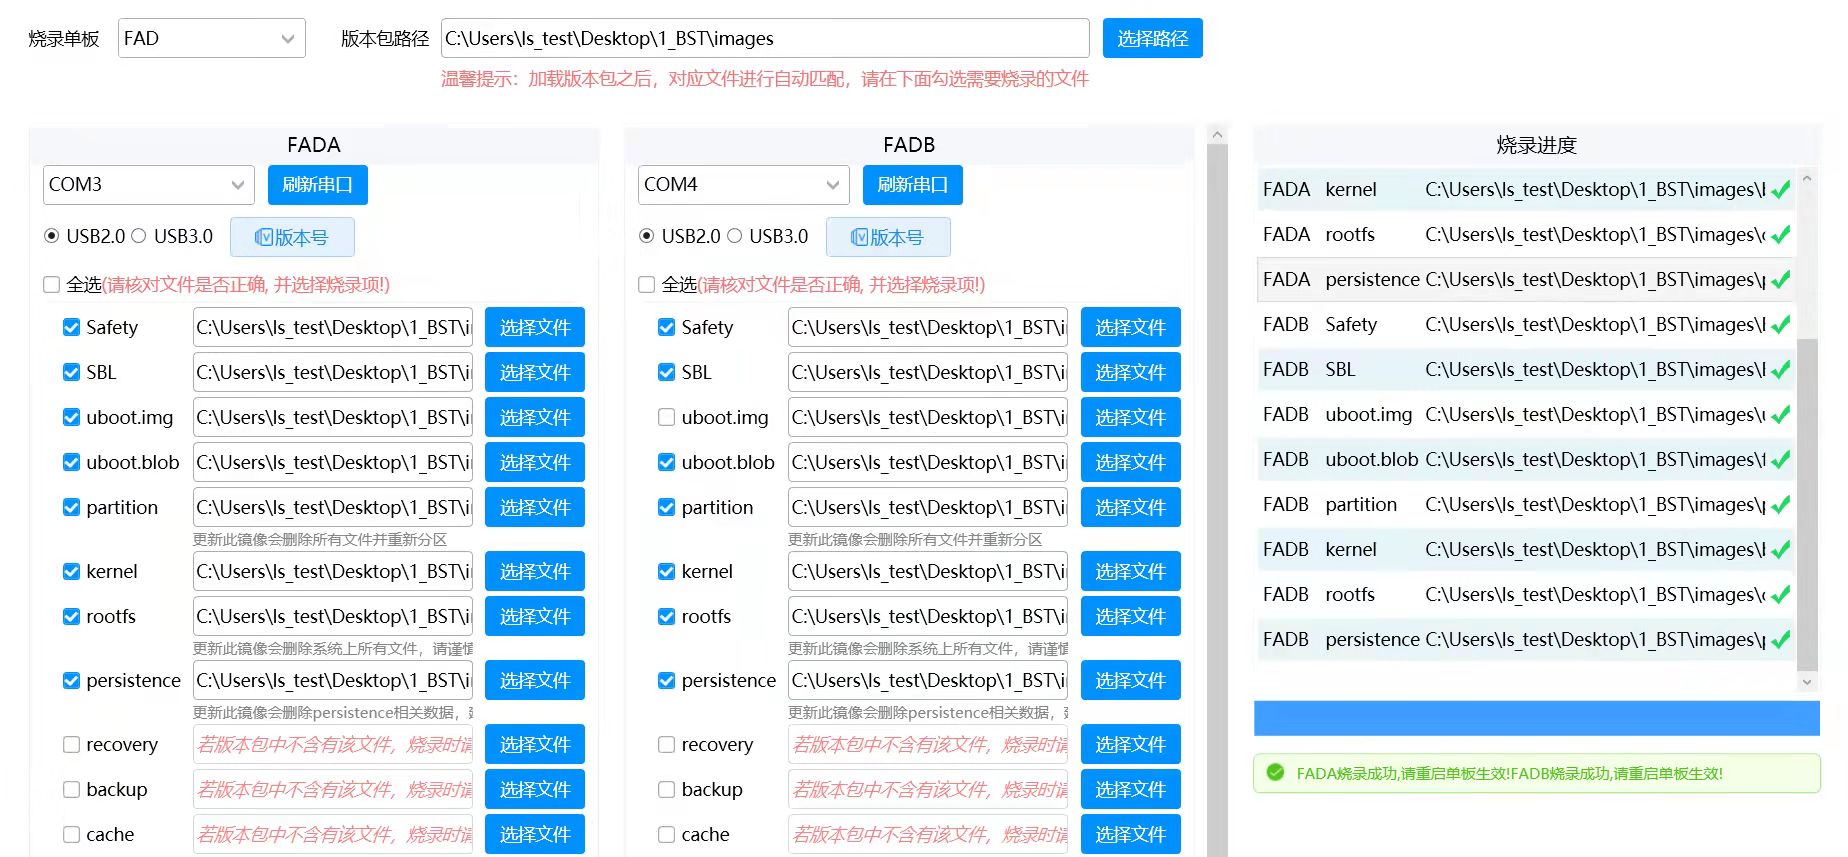Click 选择文件 for FADB rootfs
Viewport: 1848px width, 857px height.
coord(1130,616)
